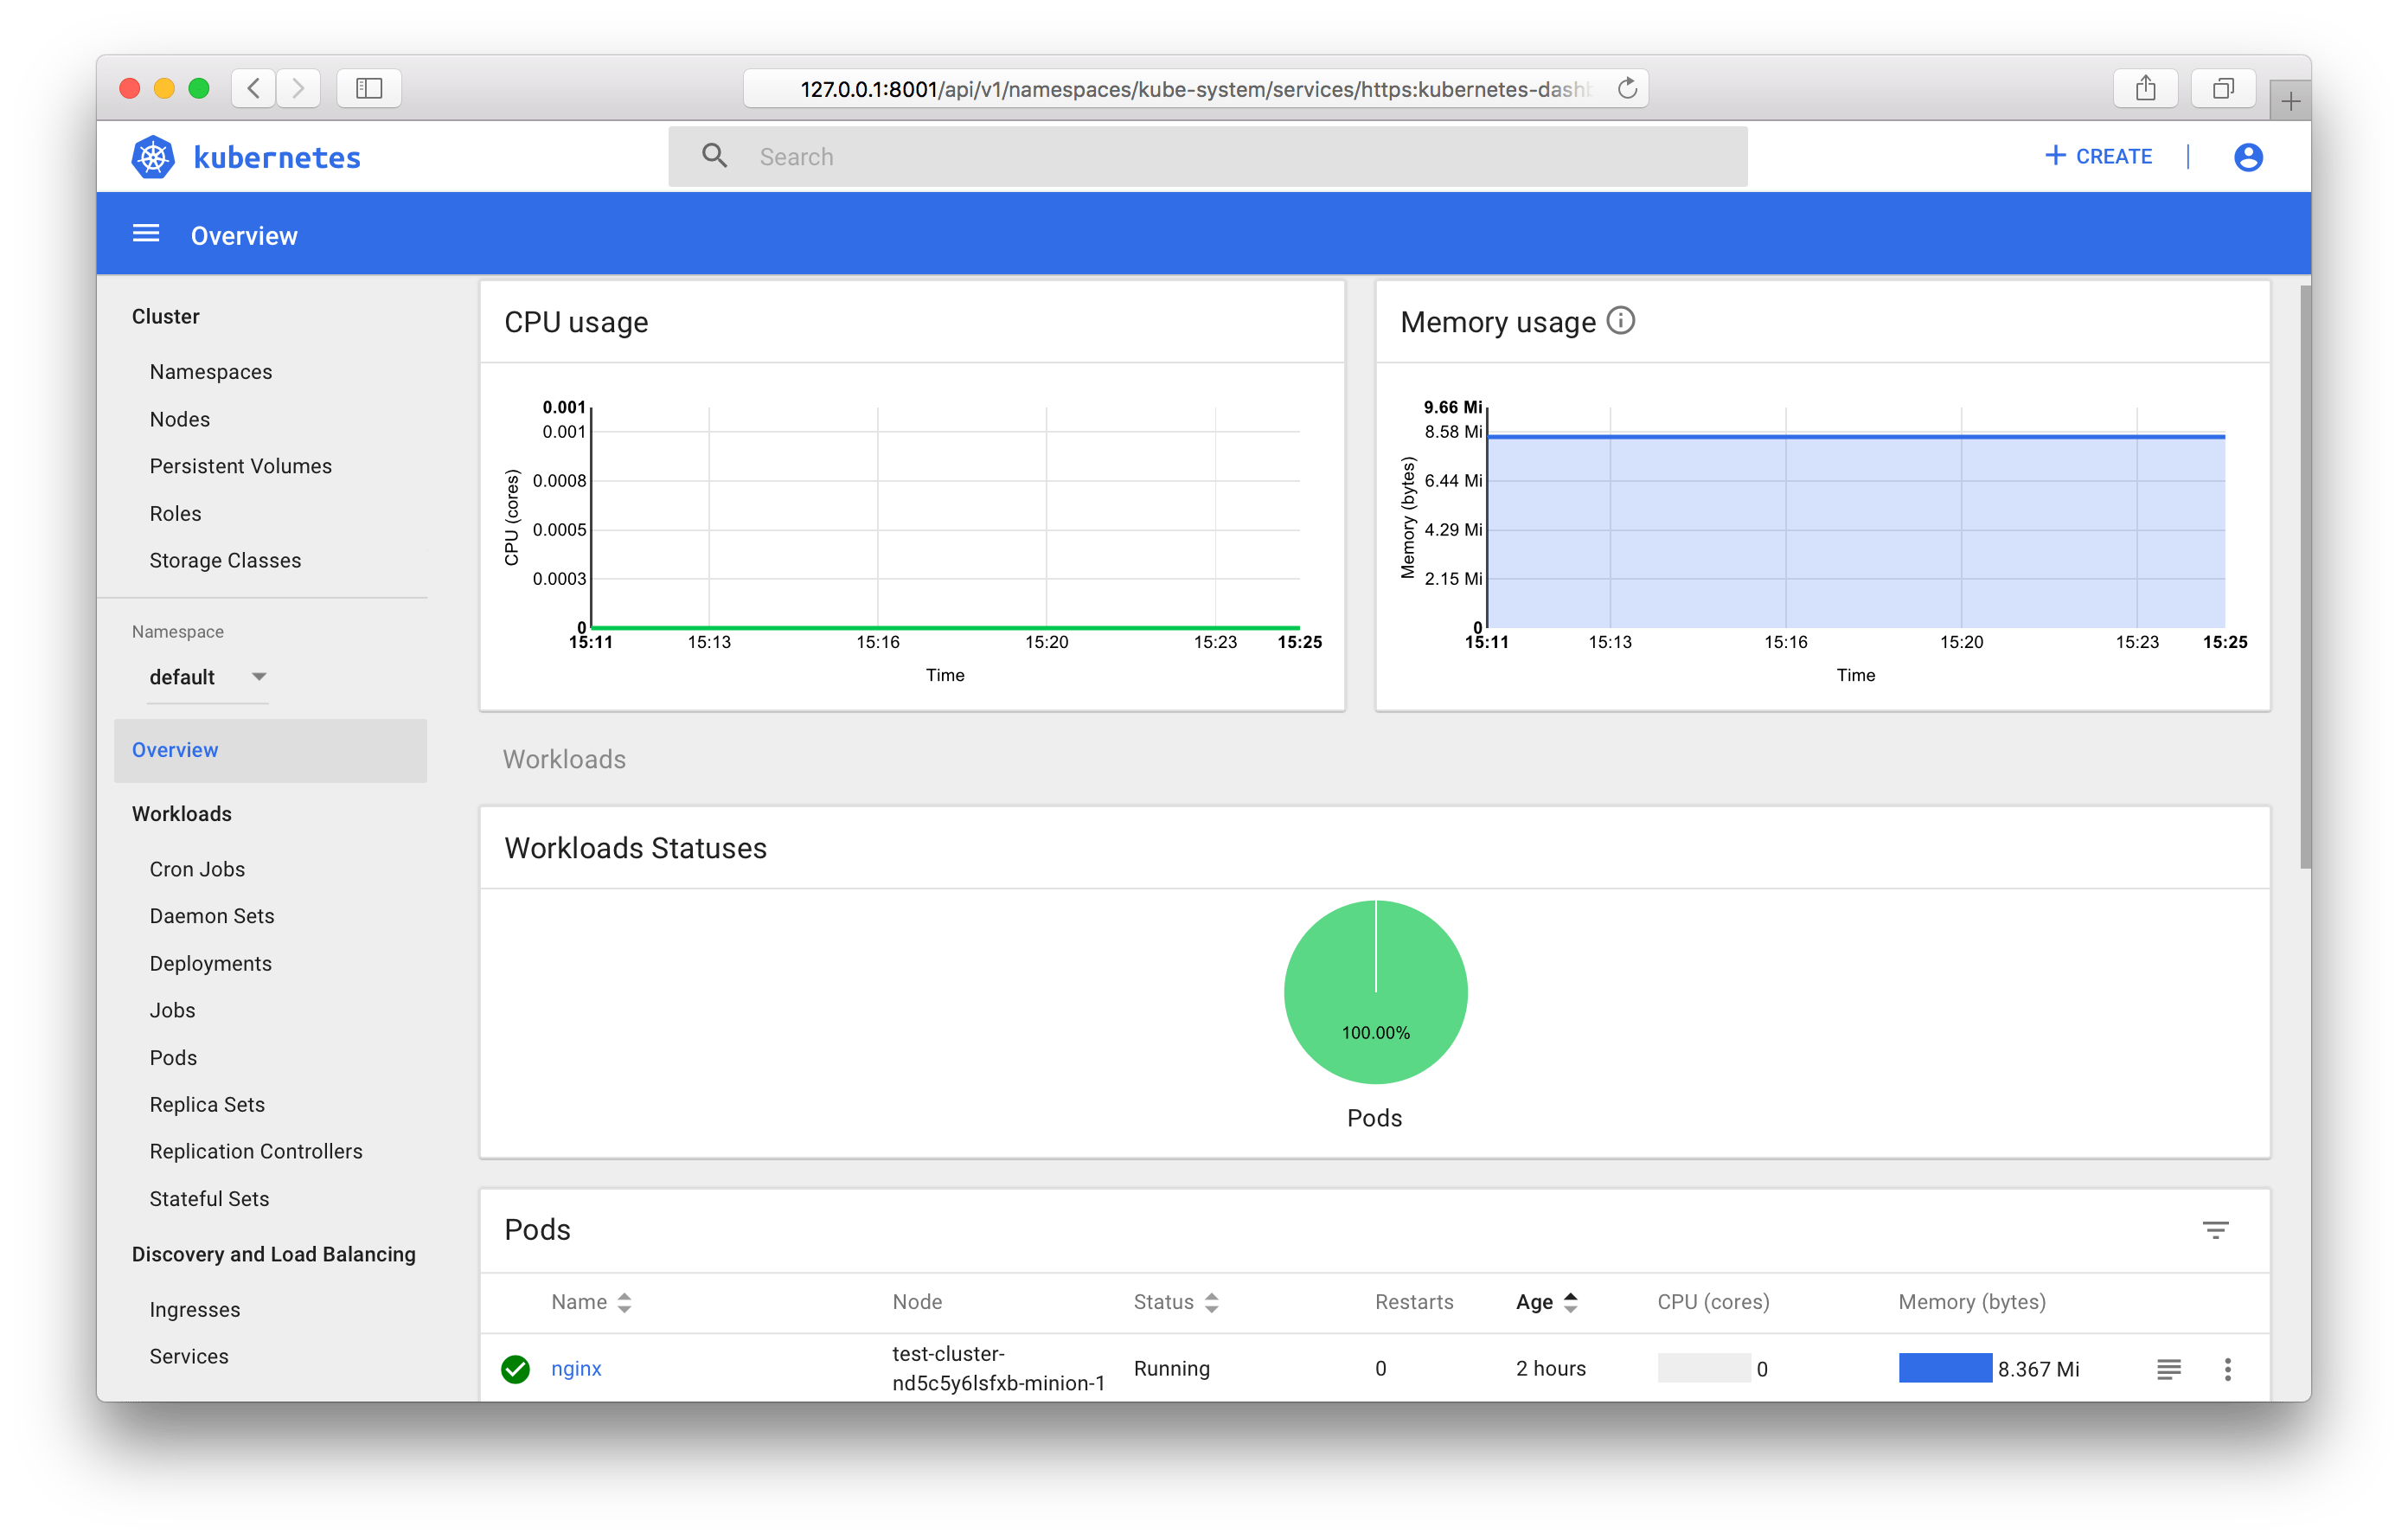Open Deployments in the sidebar

coord(210,963)
